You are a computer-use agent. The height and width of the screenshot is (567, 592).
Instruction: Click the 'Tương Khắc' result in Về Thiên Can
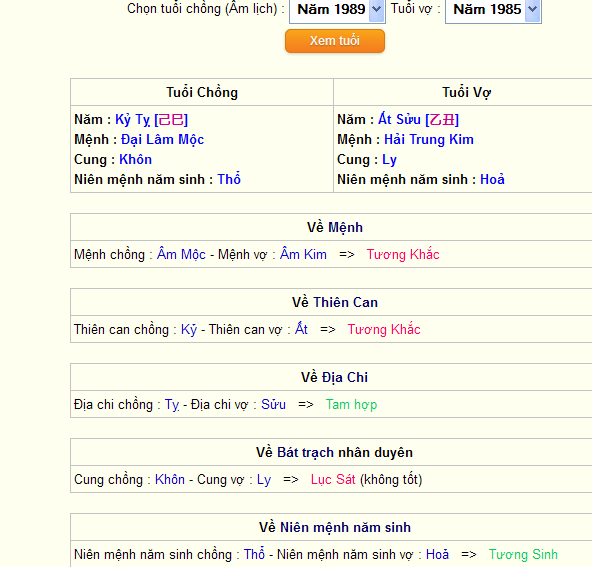point(384,329)
